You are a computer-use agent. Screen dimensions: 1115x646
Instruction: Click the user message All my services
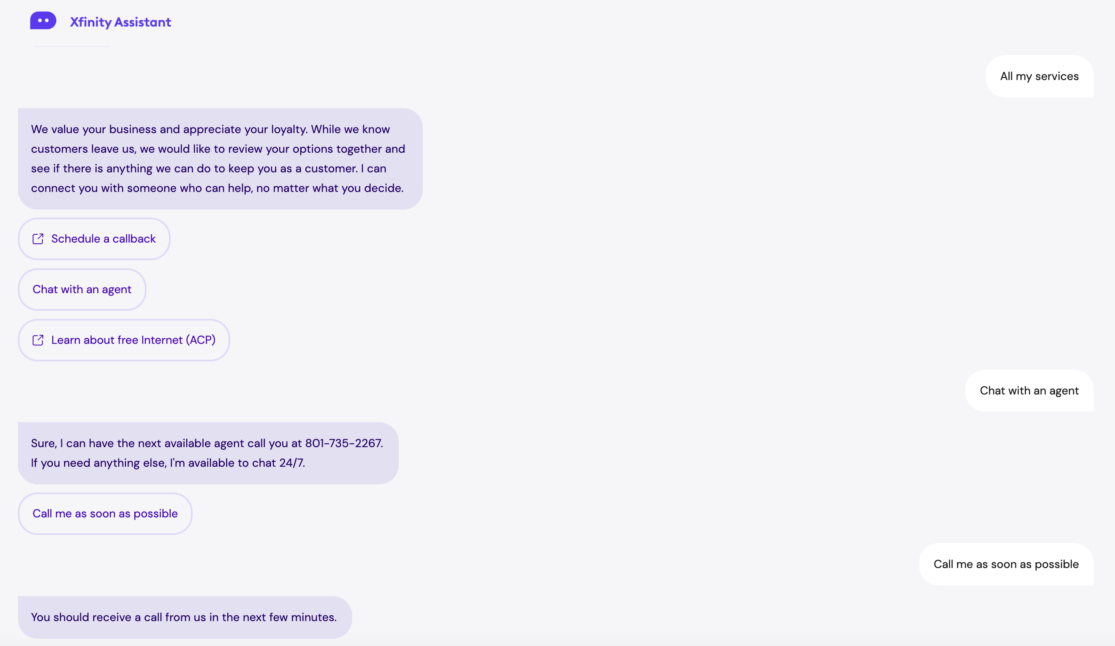[x=1039, y=76]
